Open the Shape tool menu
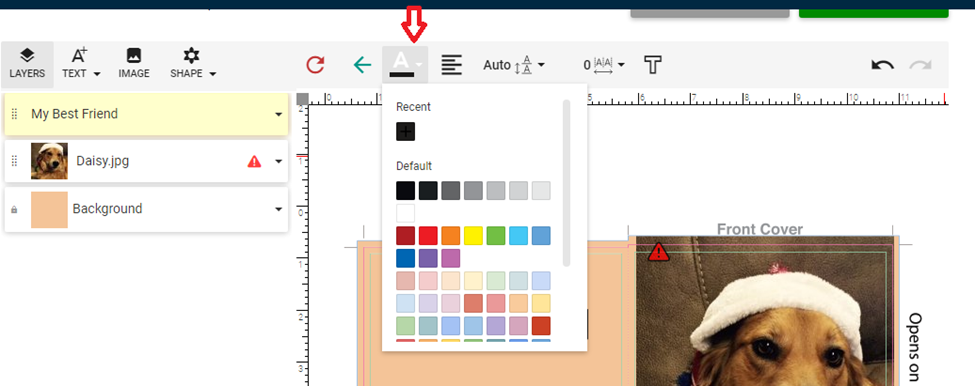Viewport: 975px width, 386px height. tap(193, 63)
